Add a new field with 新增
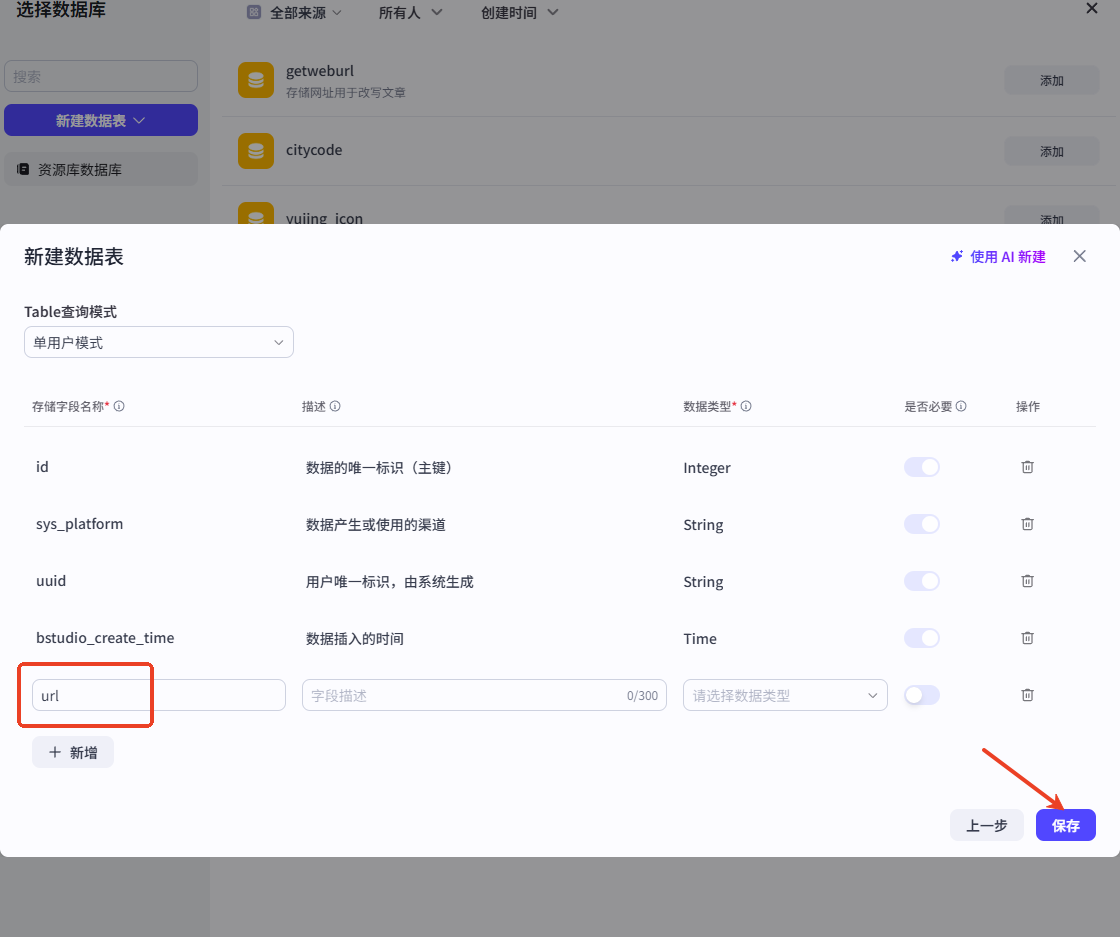Screen dimensions: 1120x937 click(73, 752)
